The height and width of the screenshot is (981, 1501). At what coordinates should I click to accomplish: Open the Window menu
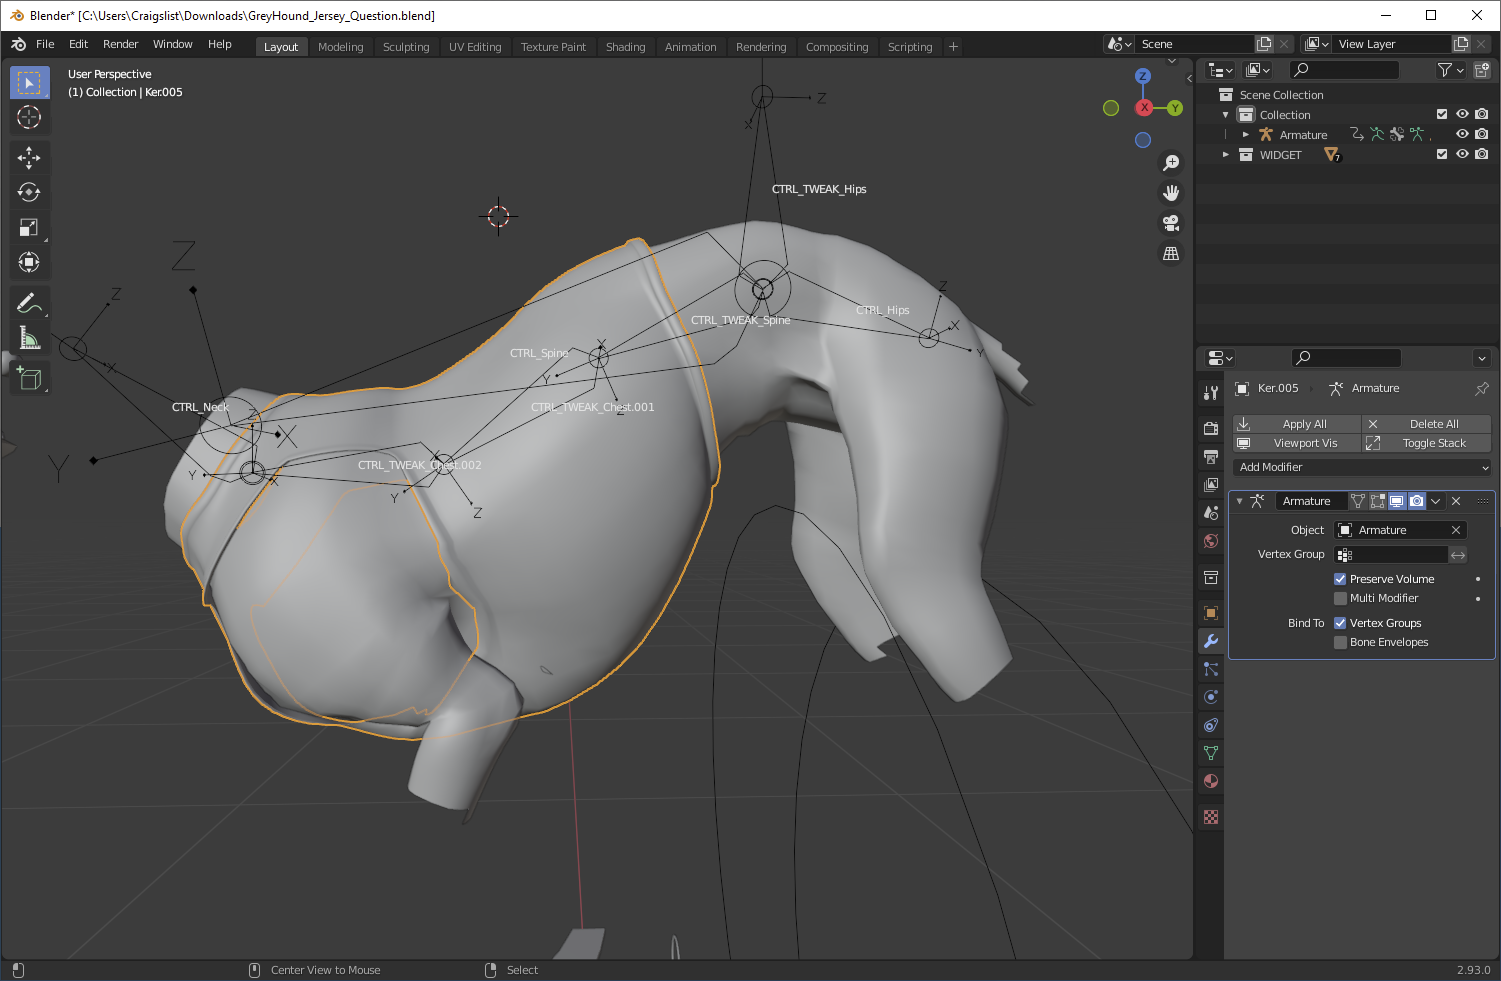coord(173,44)
